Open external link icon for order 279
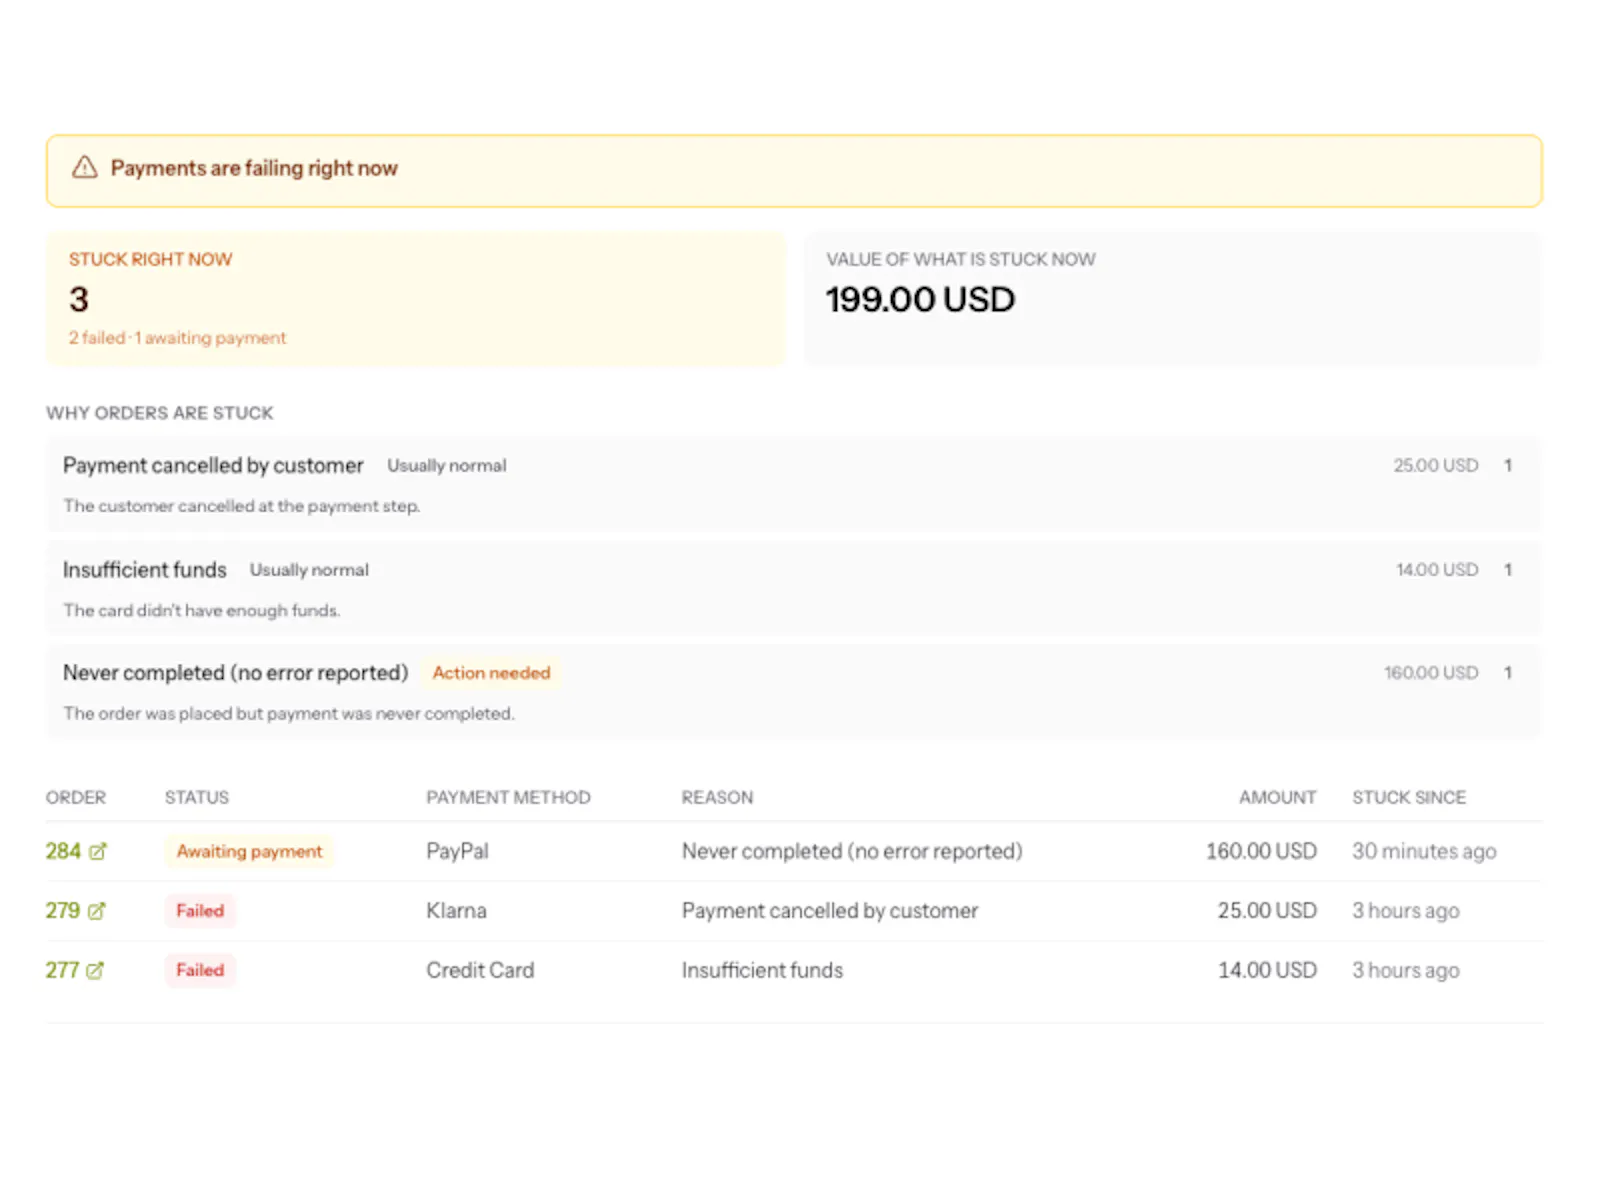This screenshot has width=1600, height=1200. [x=97, y=911]
